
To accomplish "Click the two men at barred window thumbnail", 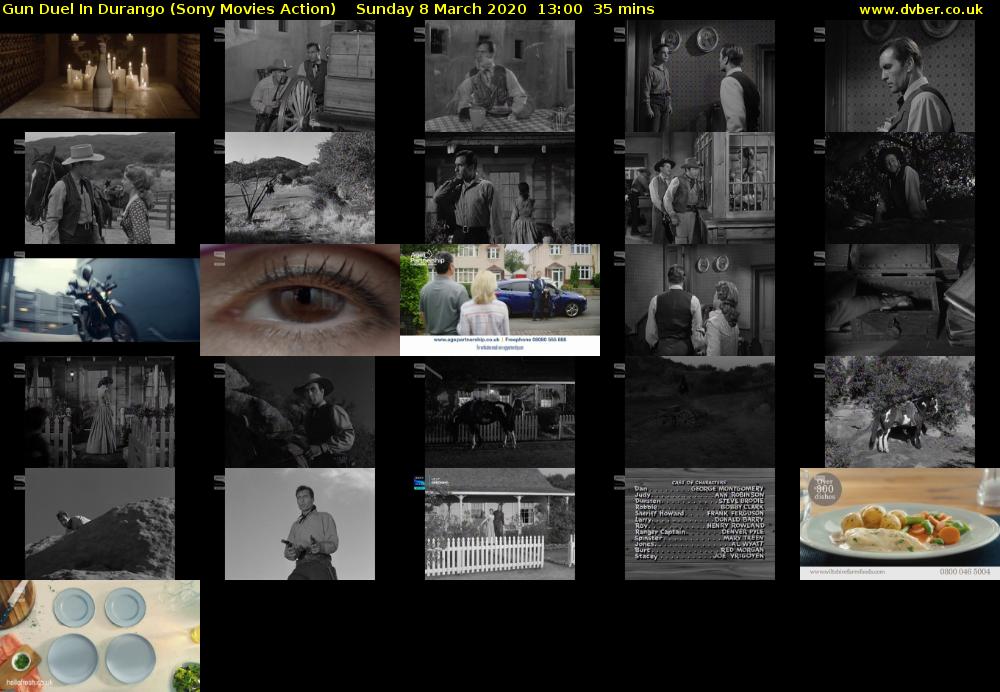I will coord(700,188).
